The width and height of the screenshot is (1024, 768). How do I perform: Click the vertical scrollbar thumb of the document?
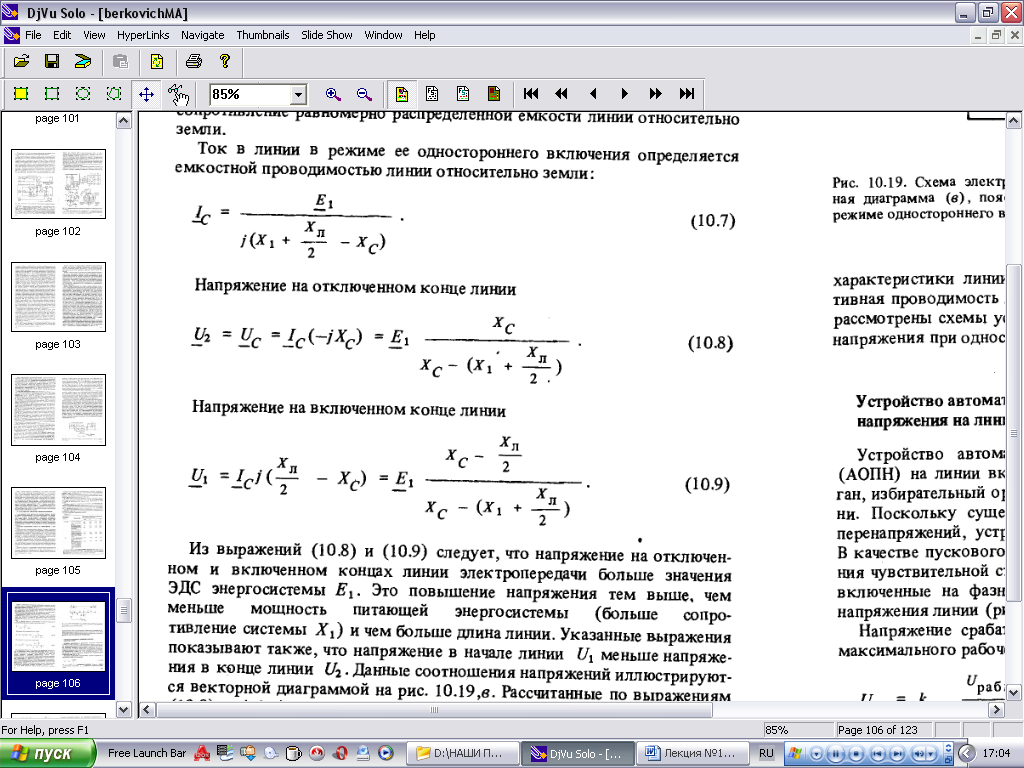[1013, 432]
